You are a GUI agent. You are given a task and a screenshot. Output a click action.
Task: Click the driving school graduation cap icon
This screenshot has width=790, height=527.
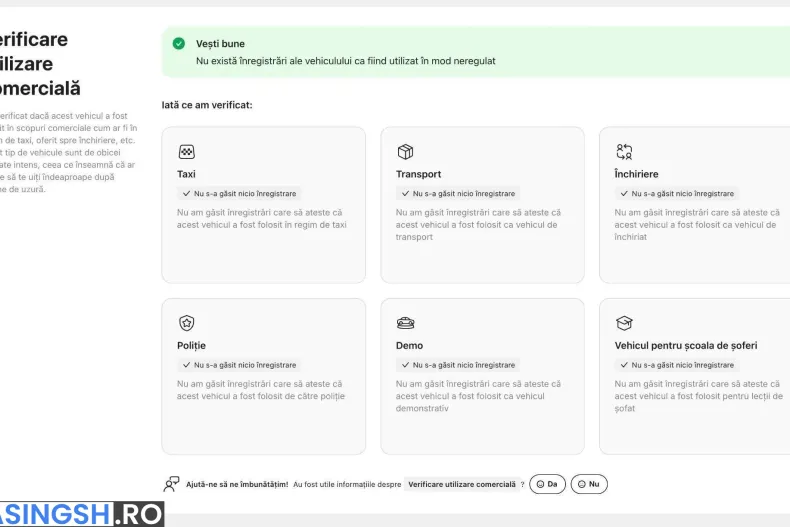click(x=624, y=323)
